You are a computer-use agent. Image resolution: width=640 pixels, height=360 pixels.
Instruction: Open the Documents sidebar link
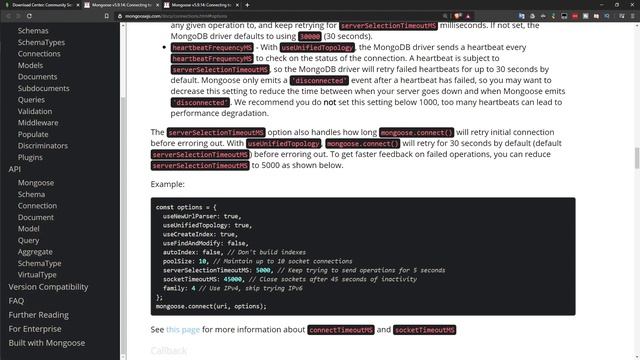click(37, 77)
